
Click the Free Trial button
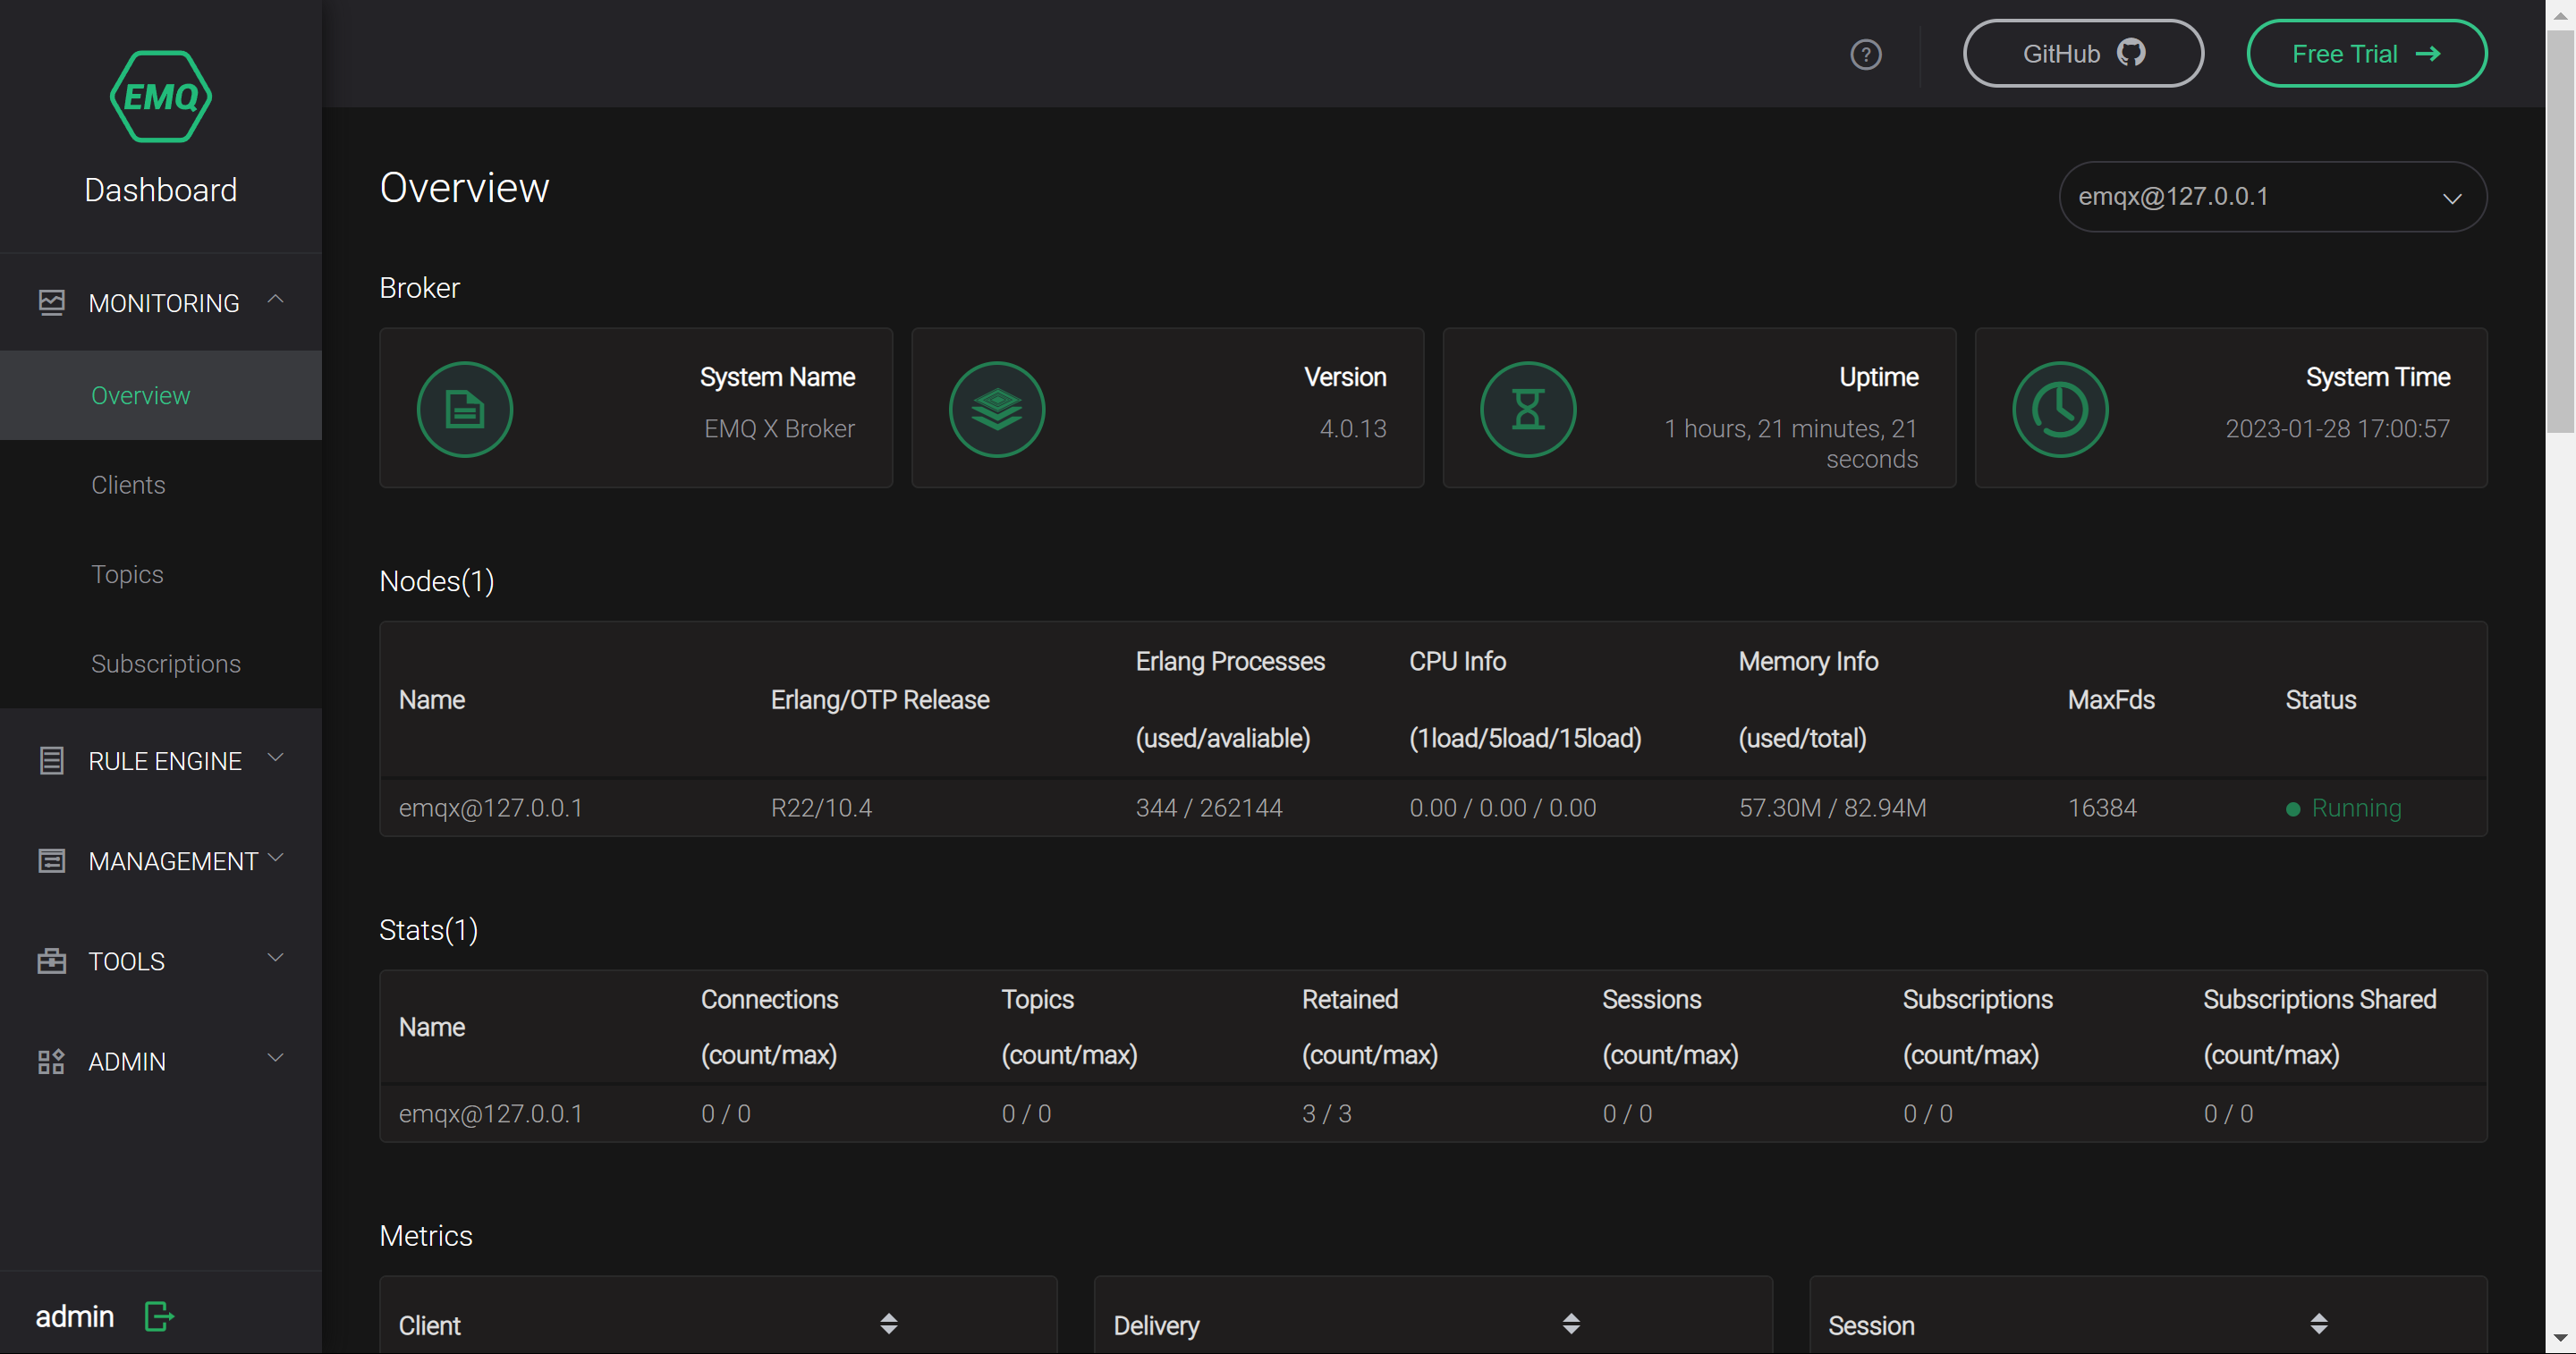(2366, 54)
